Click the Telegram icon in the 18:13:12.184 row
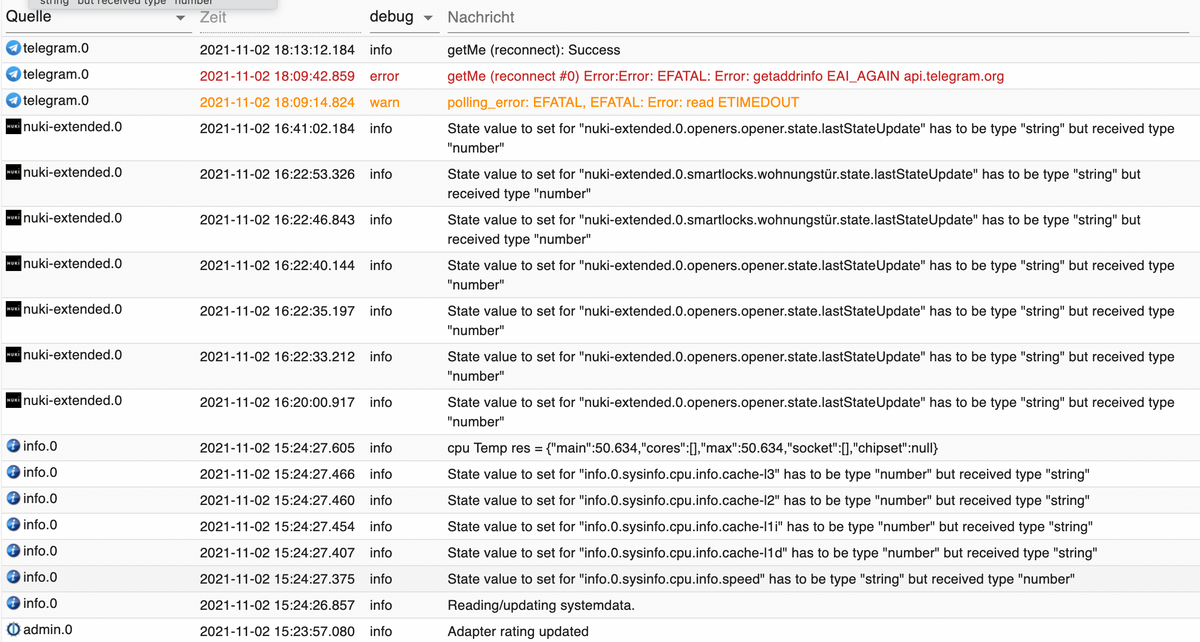 [13, 48]
